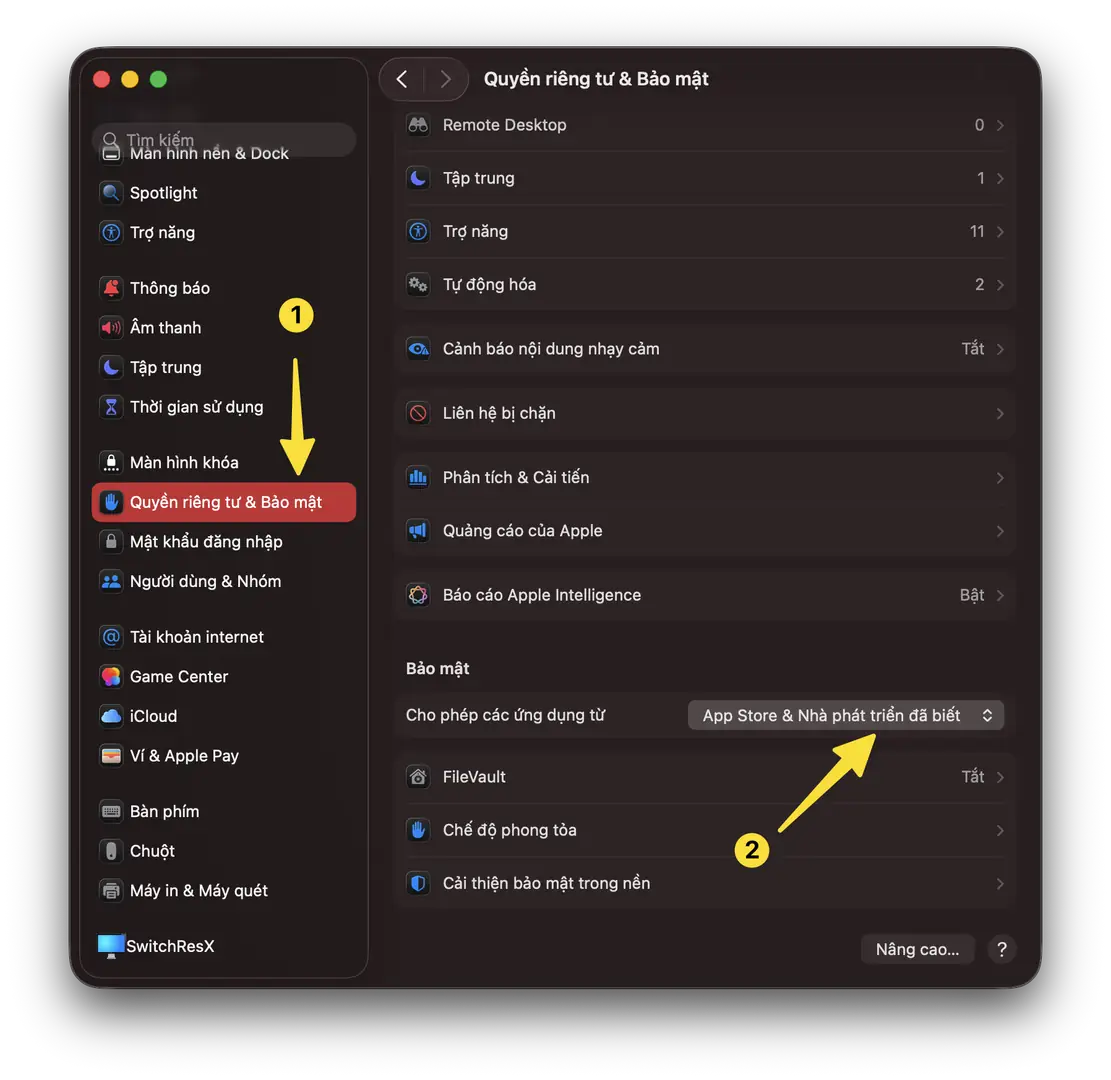This screenshot has height=1080, width=1111.
Task: Click the Bật value for Apple Intelligence report
Action: click(972, 595)
